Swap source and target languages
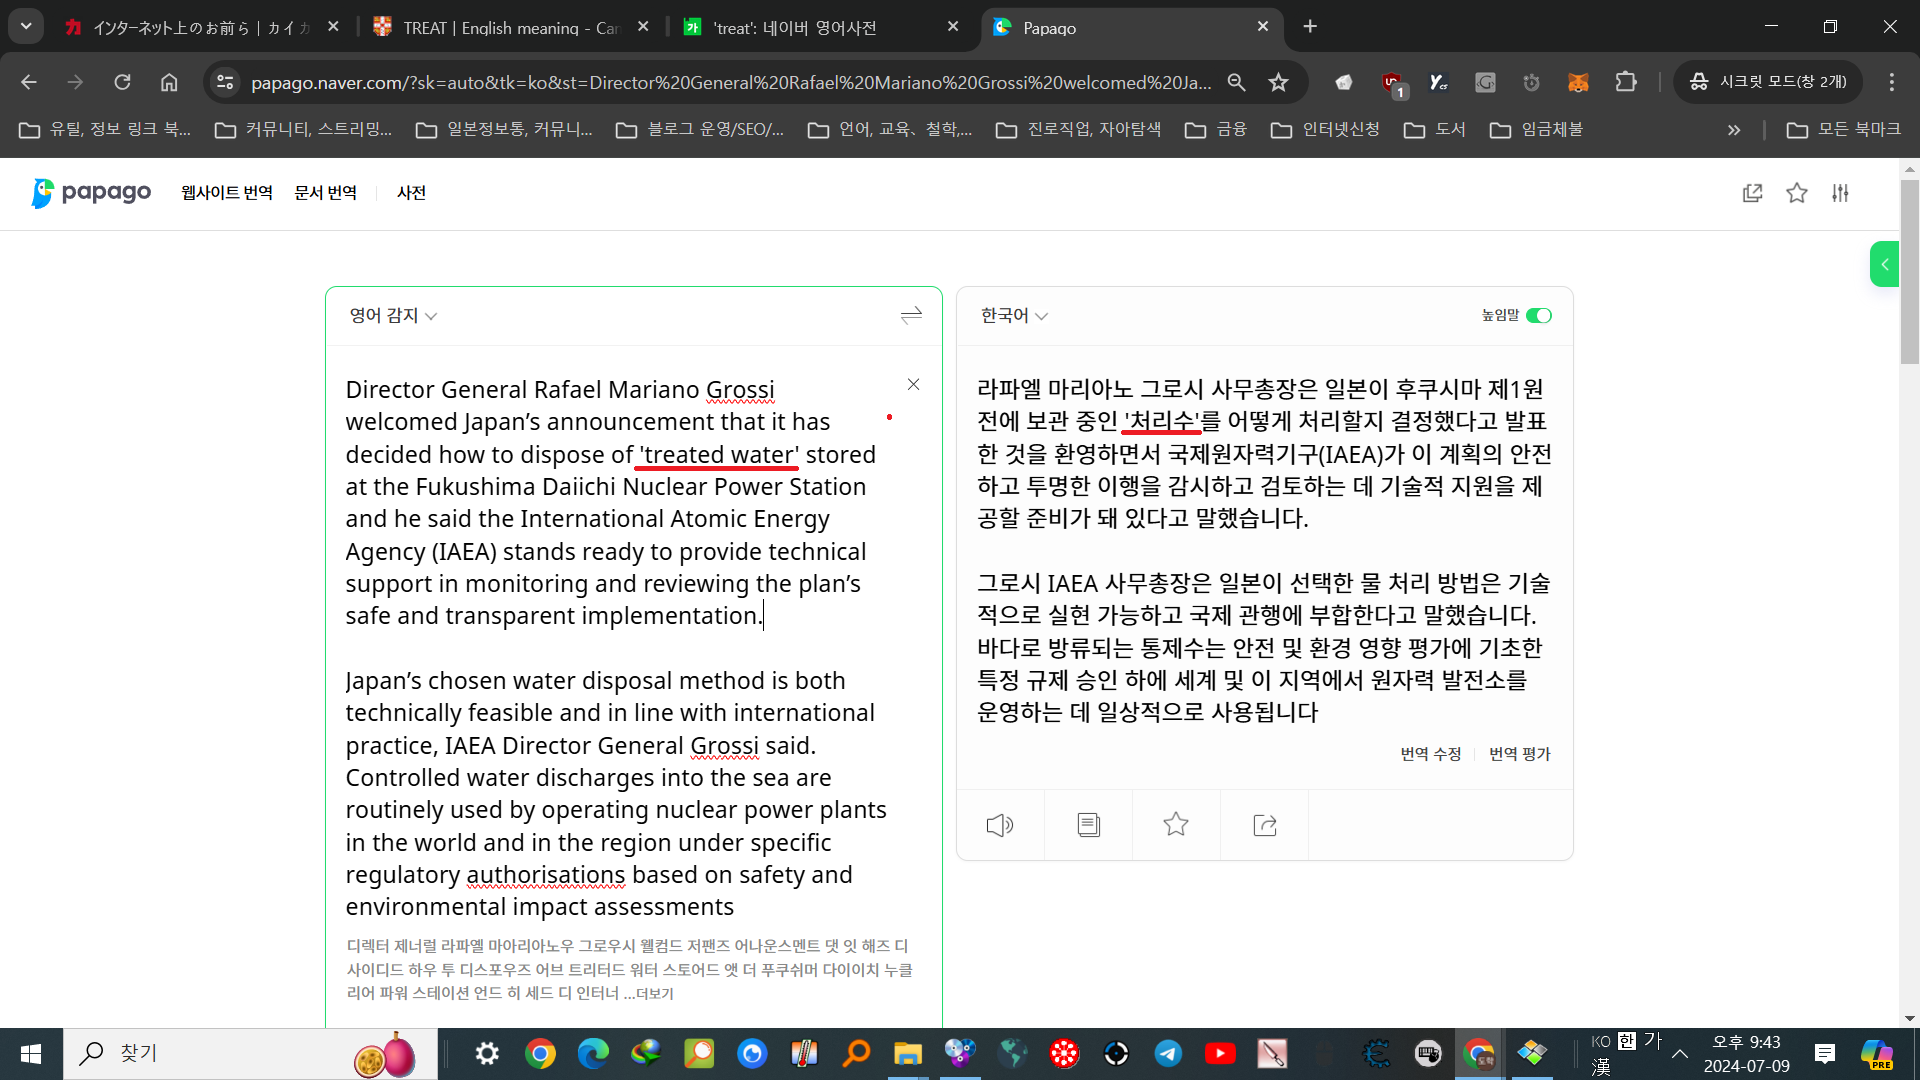This screenshot has width=1920, height=1080. coord(910,316)
